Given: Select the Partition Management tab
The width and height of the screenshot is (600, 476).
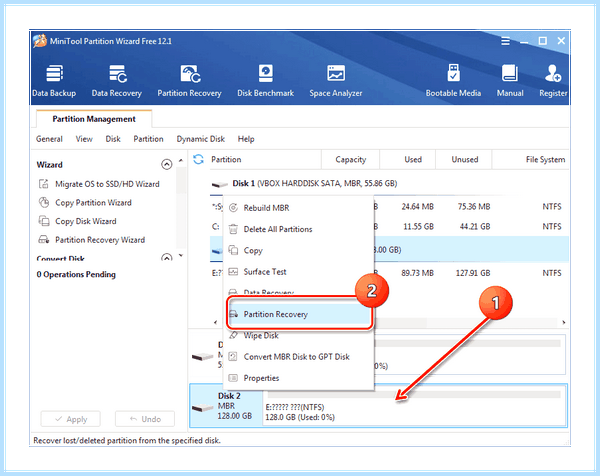Looking at the screenshot, I should (94, 119).
